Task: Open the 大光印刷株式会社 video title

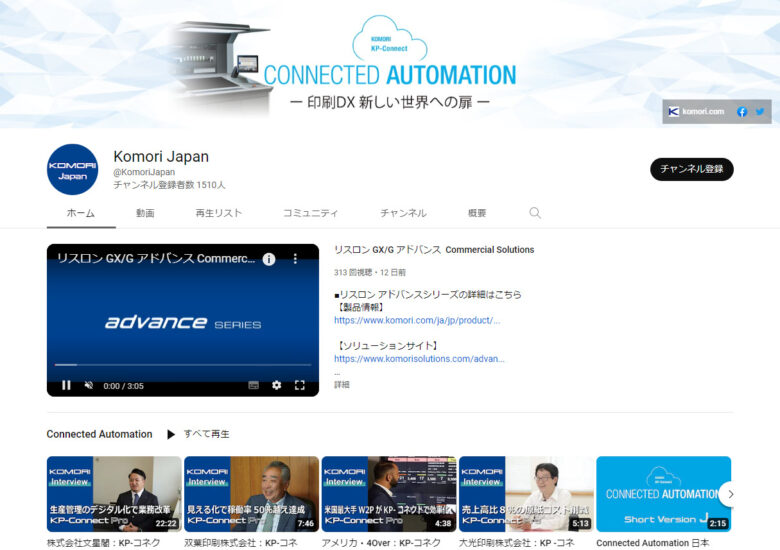Action: point(516,543)
